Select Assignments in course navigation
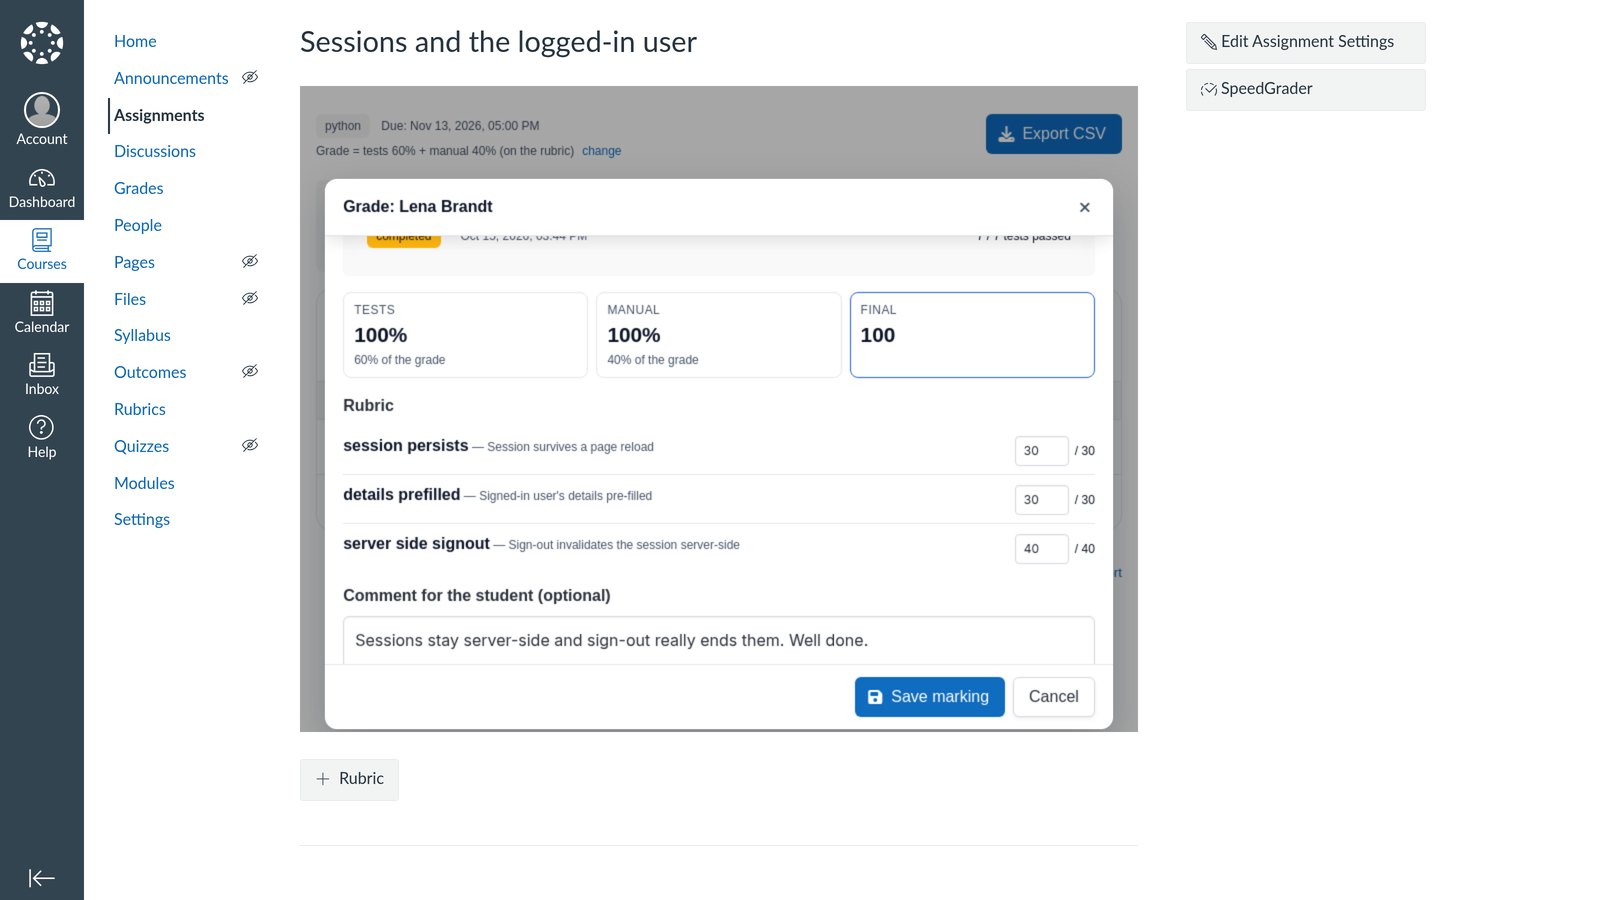Image resolution: width=1600 pixels, height=900 pixels. (x=159, y=115)
